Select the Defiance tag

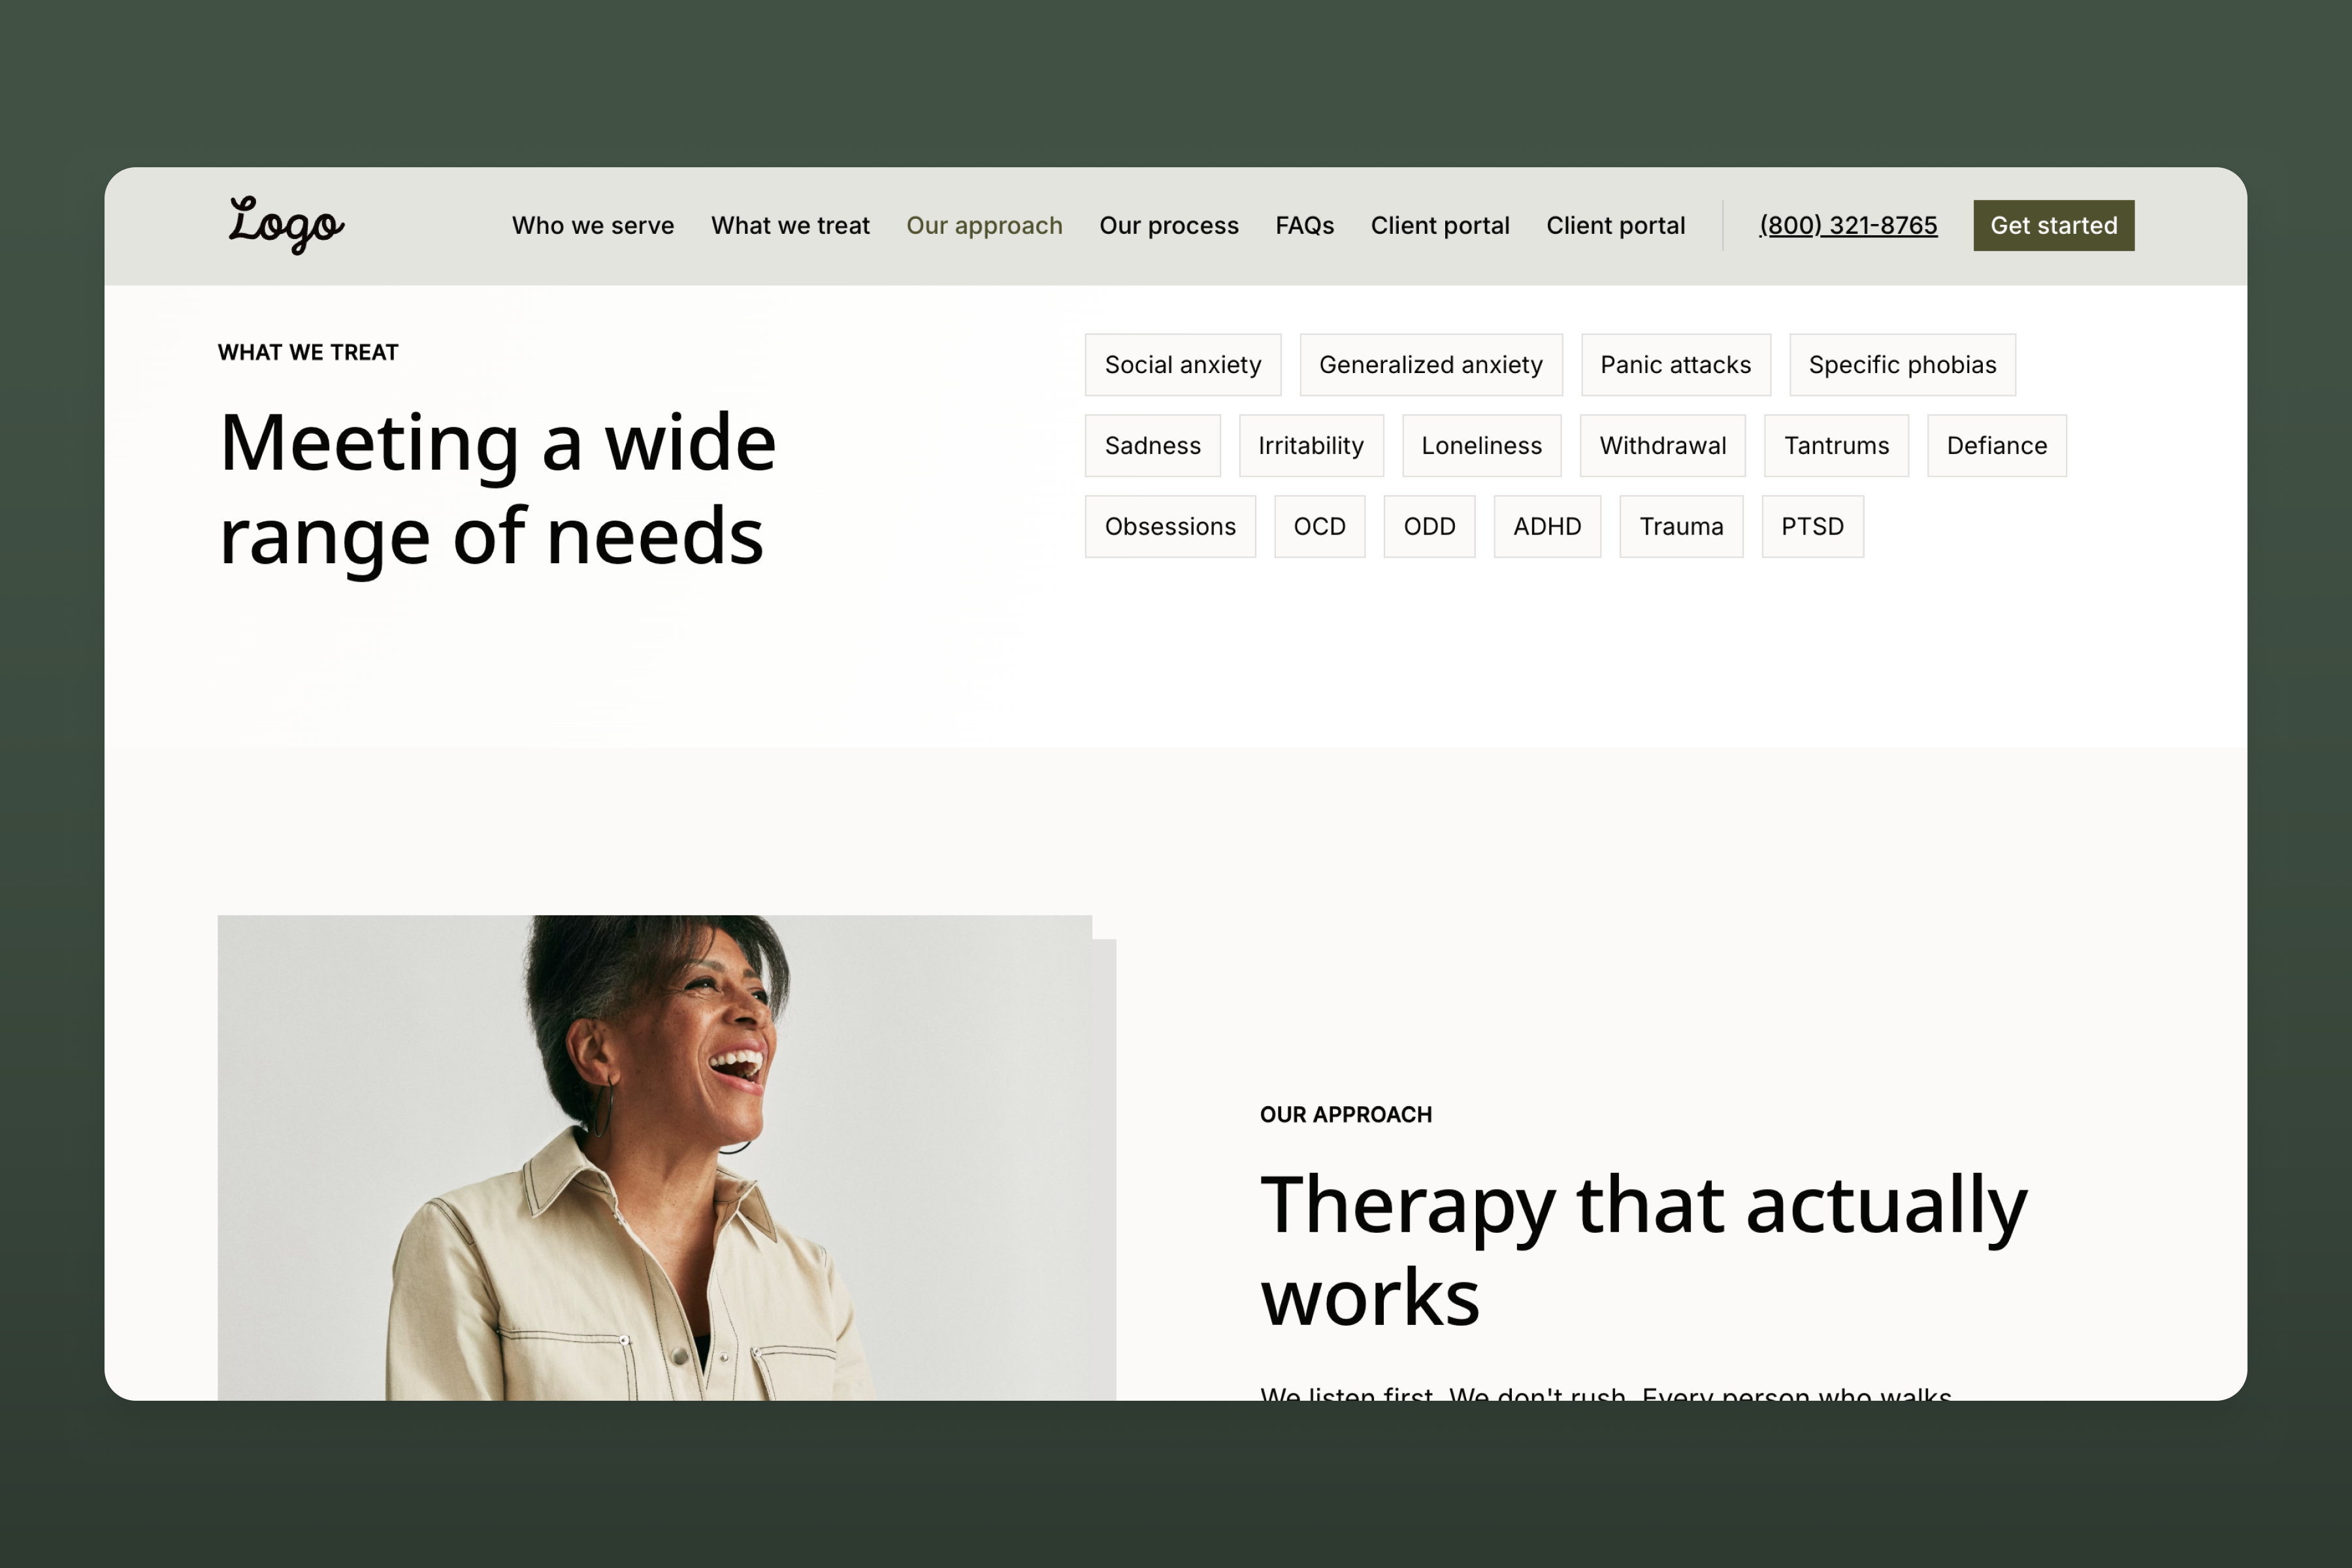coord(1996,446)
